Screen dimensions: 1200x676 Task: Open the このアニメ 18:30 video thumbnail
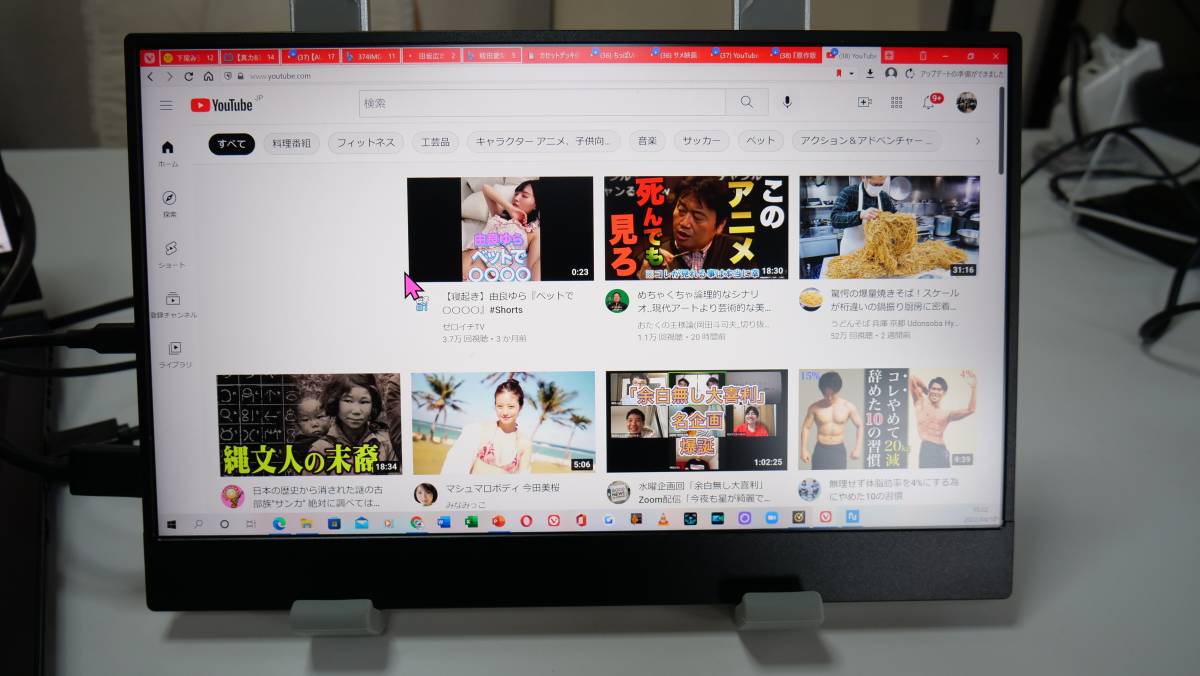[x=696, y=228]
